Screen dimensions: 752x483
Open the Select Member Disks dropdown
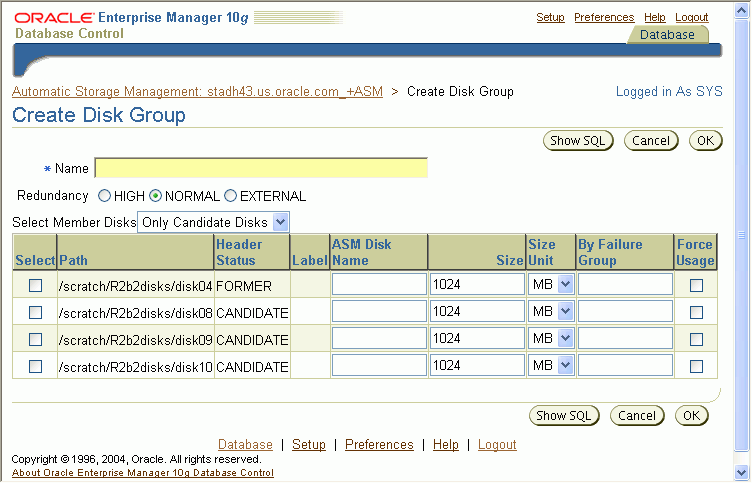point(214,222)
